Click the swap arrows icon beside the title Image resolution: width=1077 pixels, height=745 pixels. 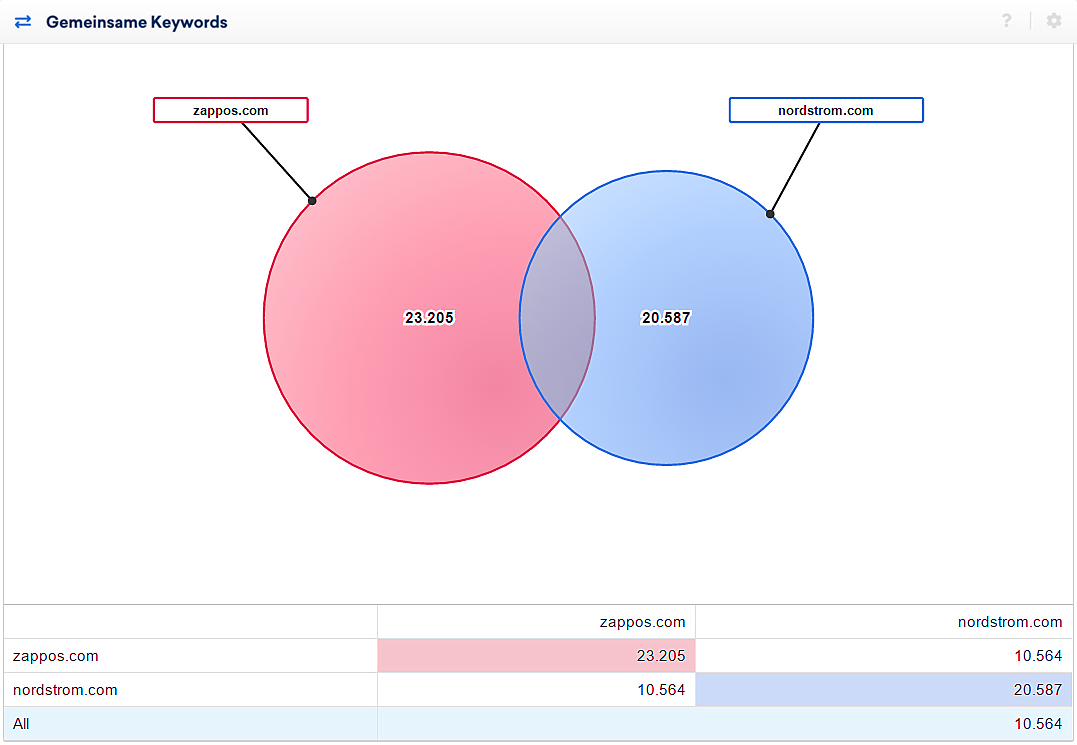tap(23, 21)
